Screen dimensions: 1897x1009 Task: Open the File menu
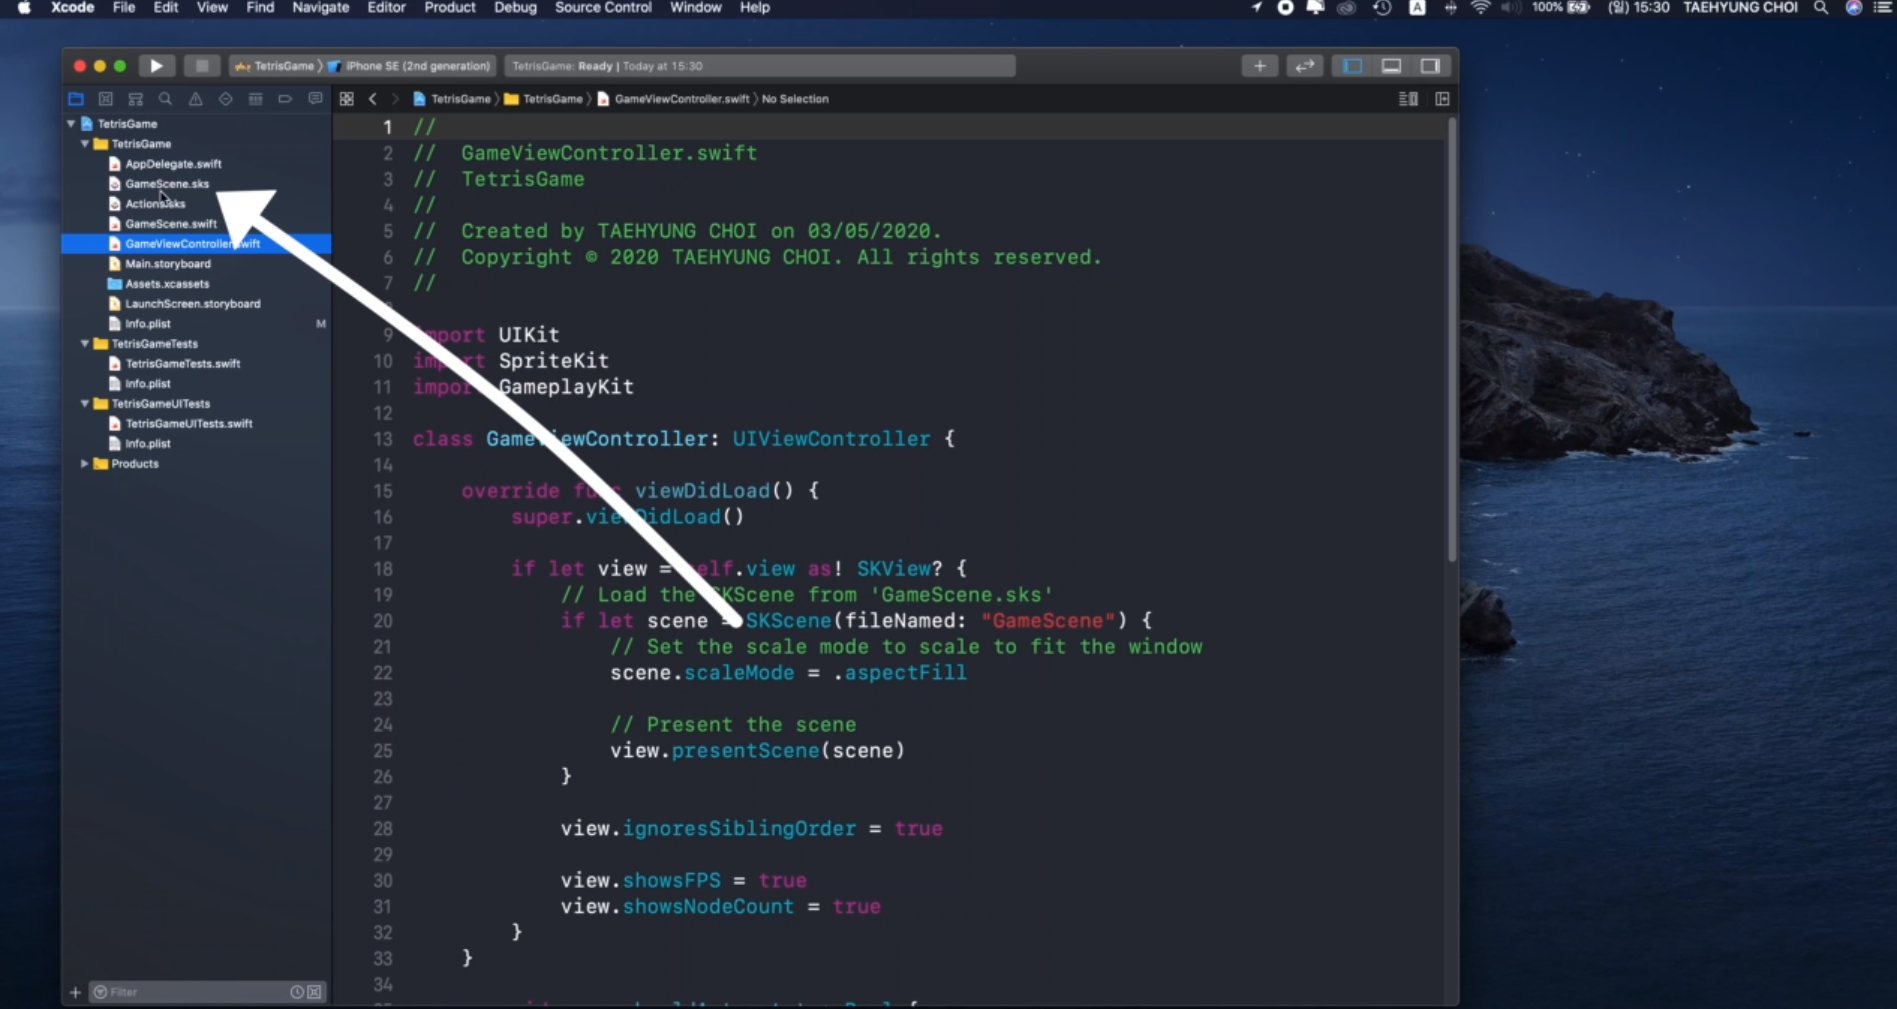[x=124, y=8]
